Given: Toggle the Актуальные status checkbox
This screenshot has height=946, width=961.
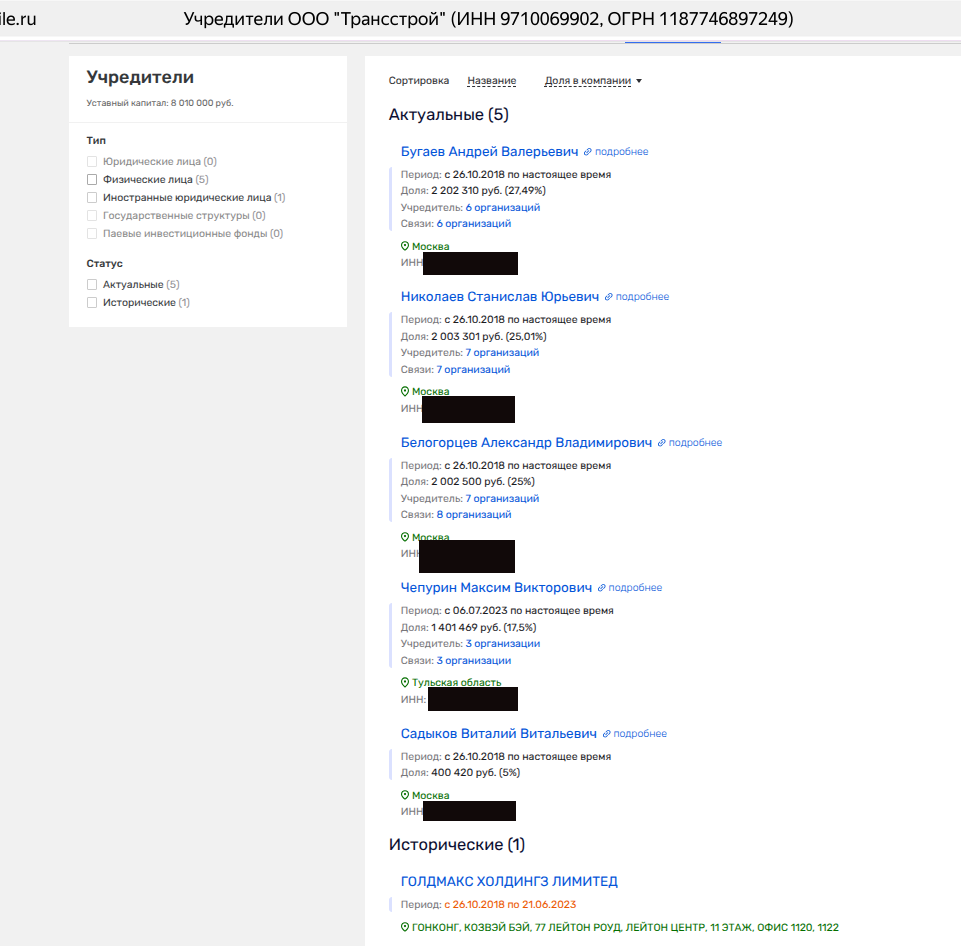Looking at the screenshot, I should click(92, 285).
